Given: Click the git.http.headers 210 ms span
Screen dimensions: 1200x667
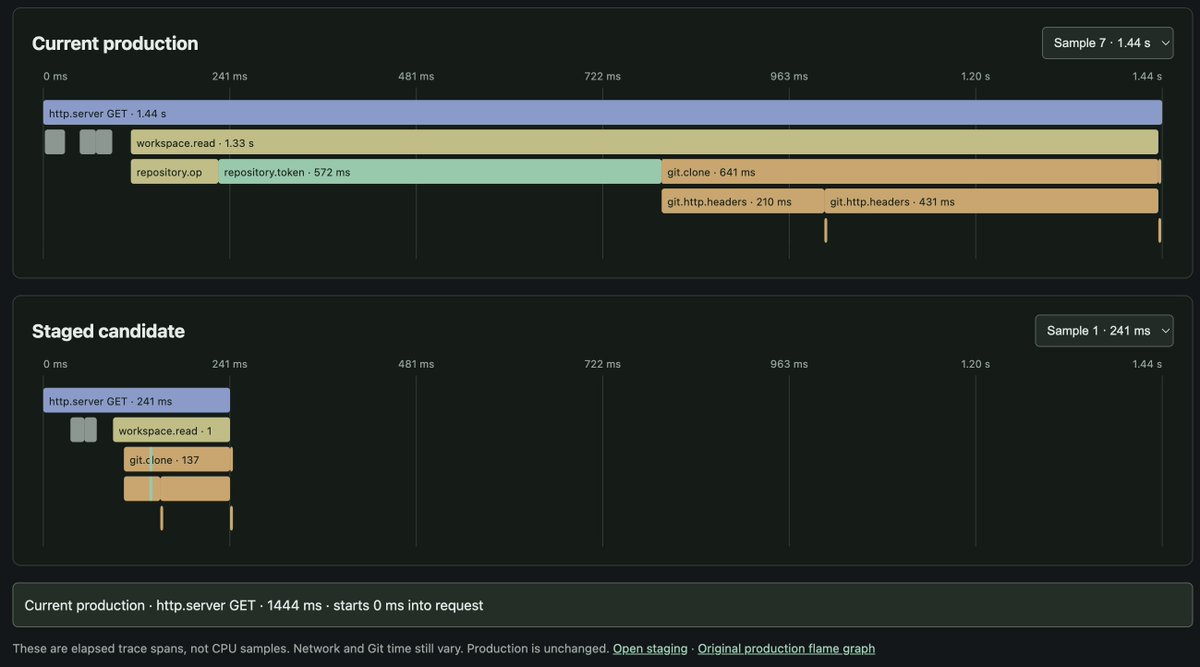Looking at the screenshot, I should 742,201.
